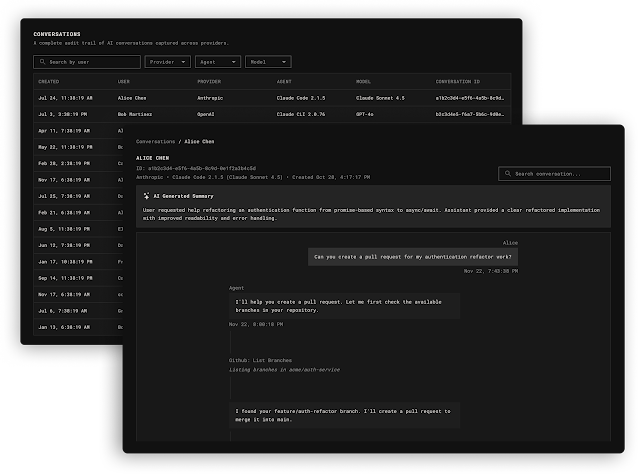This screenshot has height=476, width=640.
Task: Open the Provider filter dropdown
Action: coord(168,62)
